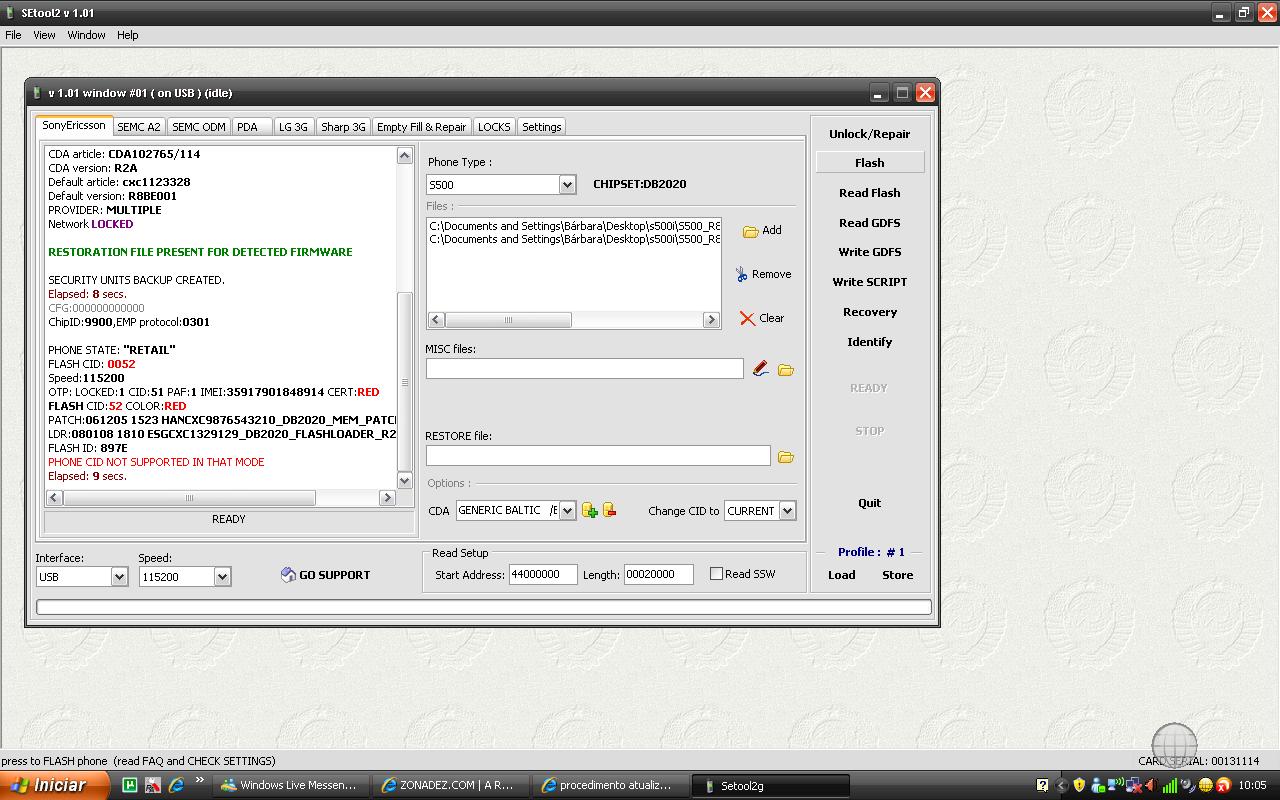This screenshot has width=1280, height=800.
Task: Open the Settings tab
Action: [x=541, y=127]
